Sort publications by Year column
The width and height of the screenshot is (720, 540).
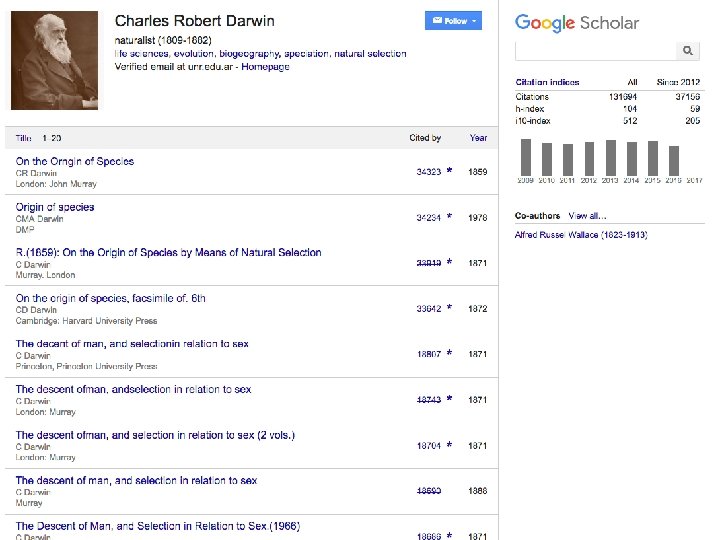pos(478,138)
